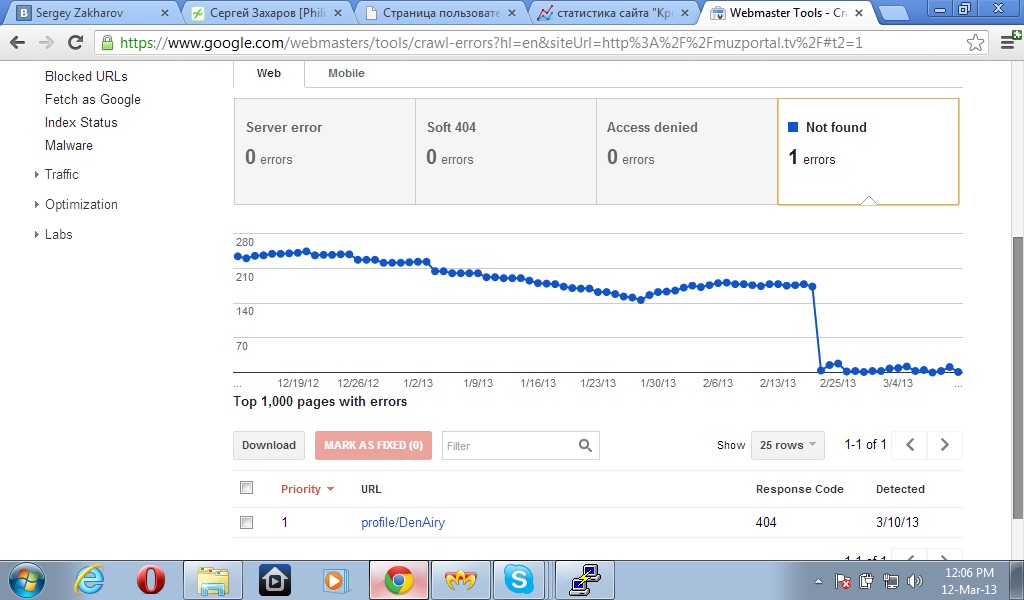Switch to Chrome in taskbar
The width and height of the screenshot is (1024, 600).
coord(398,580)
